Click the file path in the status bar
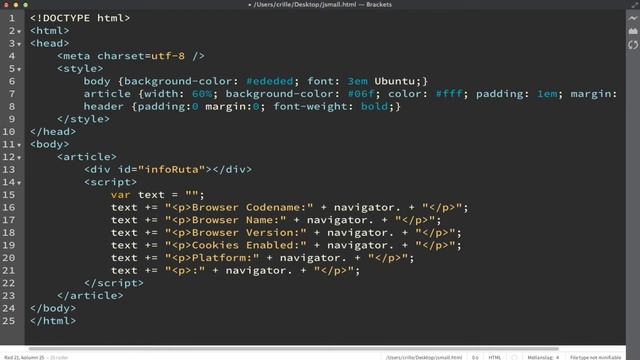This screenshot has width=640, height=360. 424,357
